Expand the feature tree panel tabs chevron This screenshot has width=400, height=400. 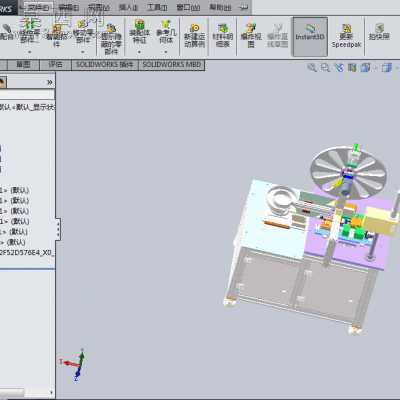(50, 82)
